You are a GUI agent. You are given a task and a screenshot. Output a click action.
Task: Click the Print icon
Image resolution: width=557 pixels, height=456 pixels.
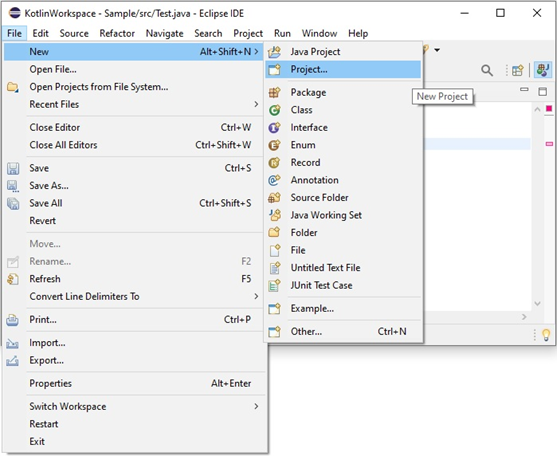pyautogui.click(x=12, y=320)
